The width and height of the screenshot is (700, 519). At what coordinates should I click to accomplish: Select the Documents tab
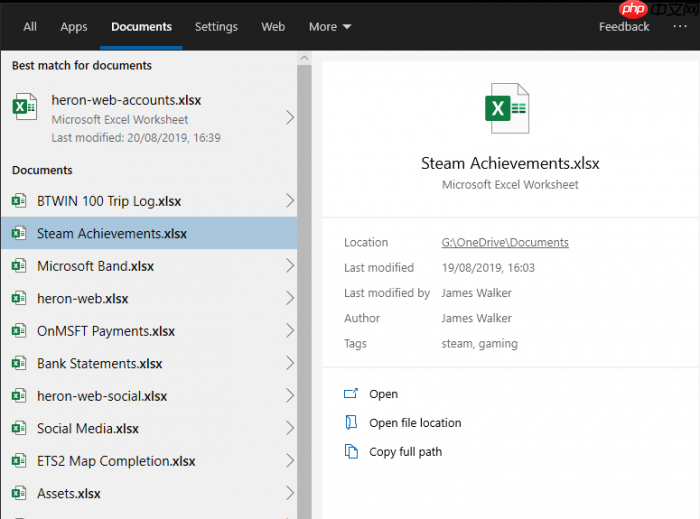141,27
